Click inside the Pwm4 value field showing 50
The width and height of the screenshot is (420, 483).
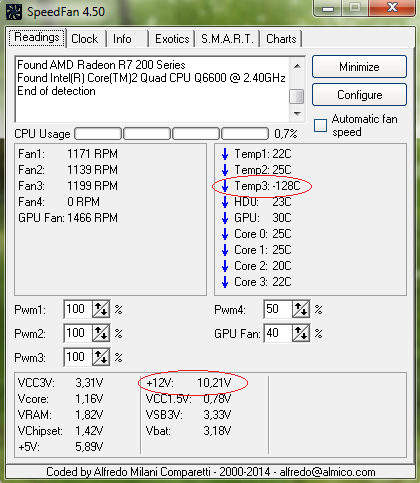coord(278,309)
